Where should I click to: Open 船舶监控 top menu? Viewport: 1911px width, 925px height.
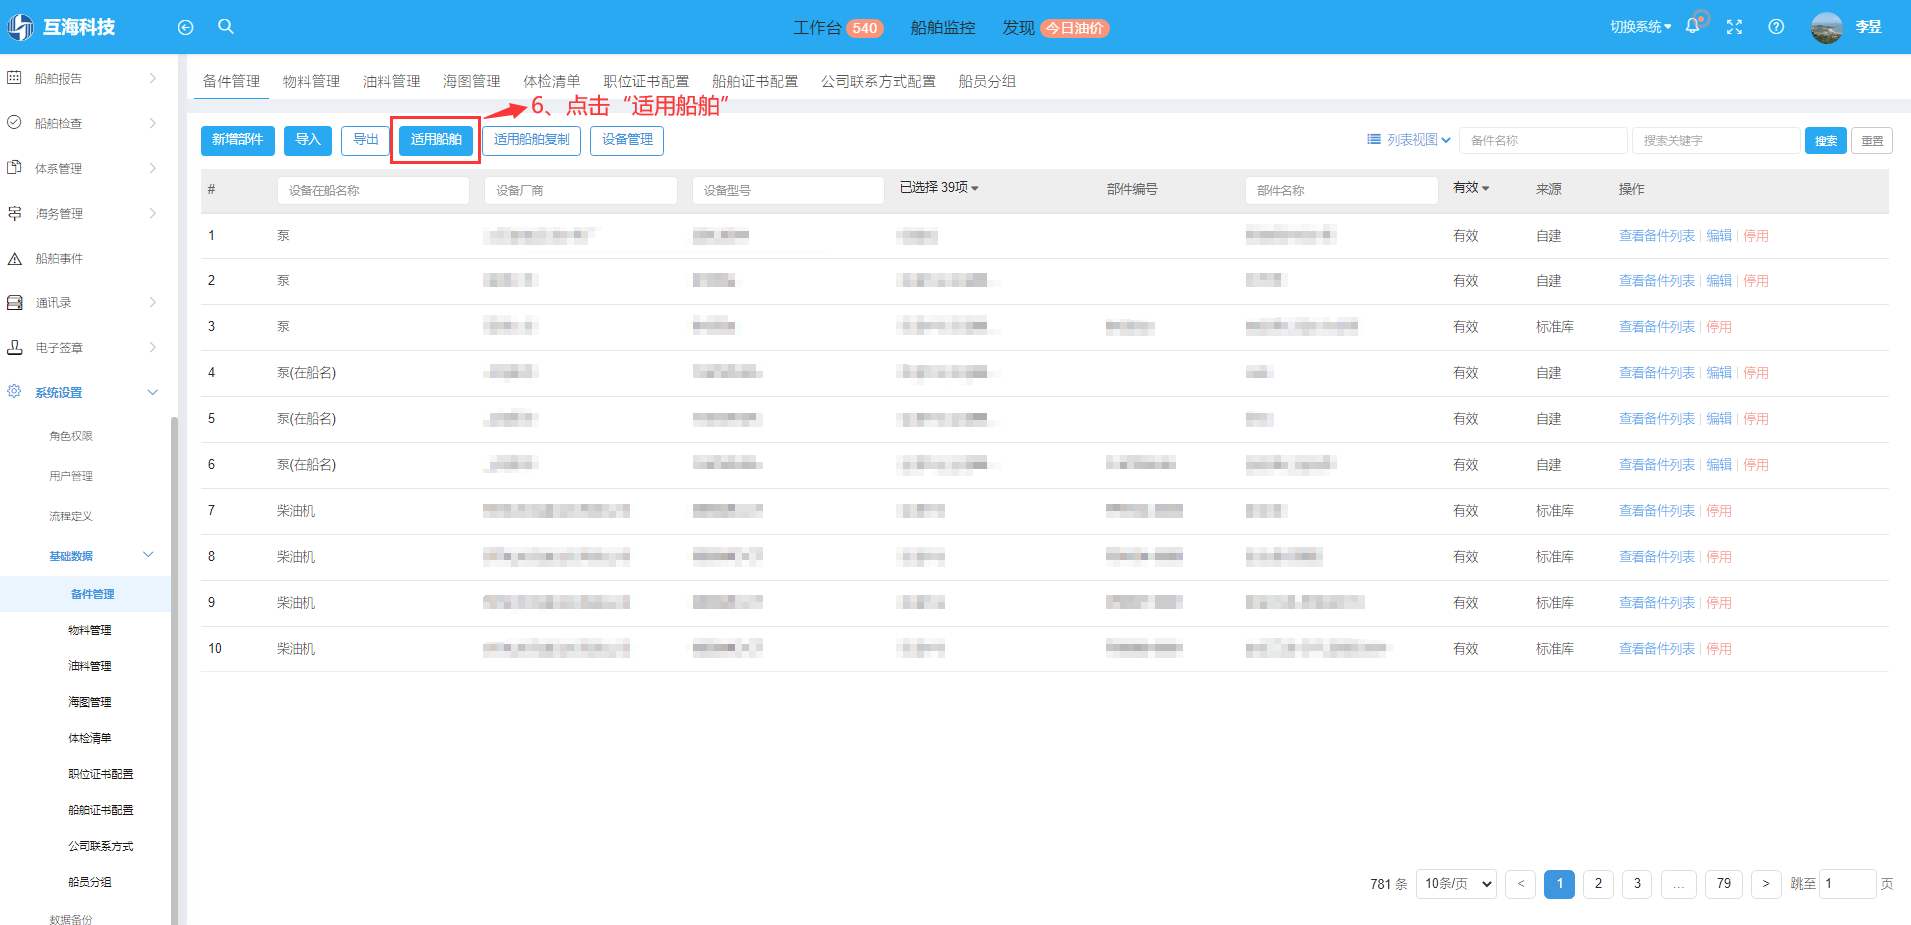943,28
